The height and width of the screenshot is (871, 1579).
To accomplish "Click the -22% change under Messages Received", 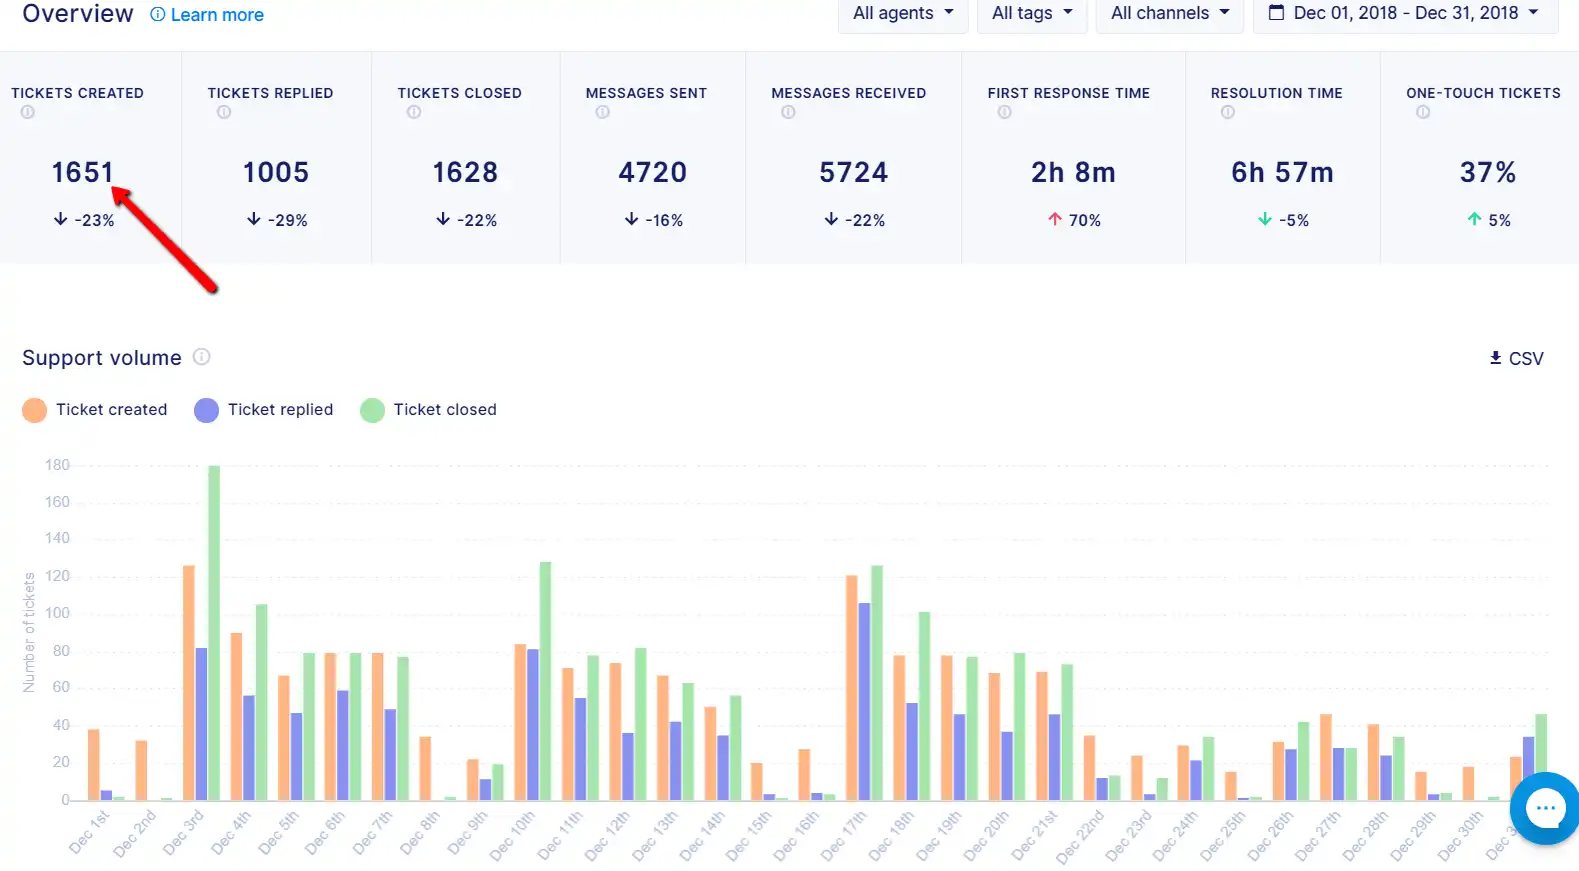I will click(x=855, y=220).
